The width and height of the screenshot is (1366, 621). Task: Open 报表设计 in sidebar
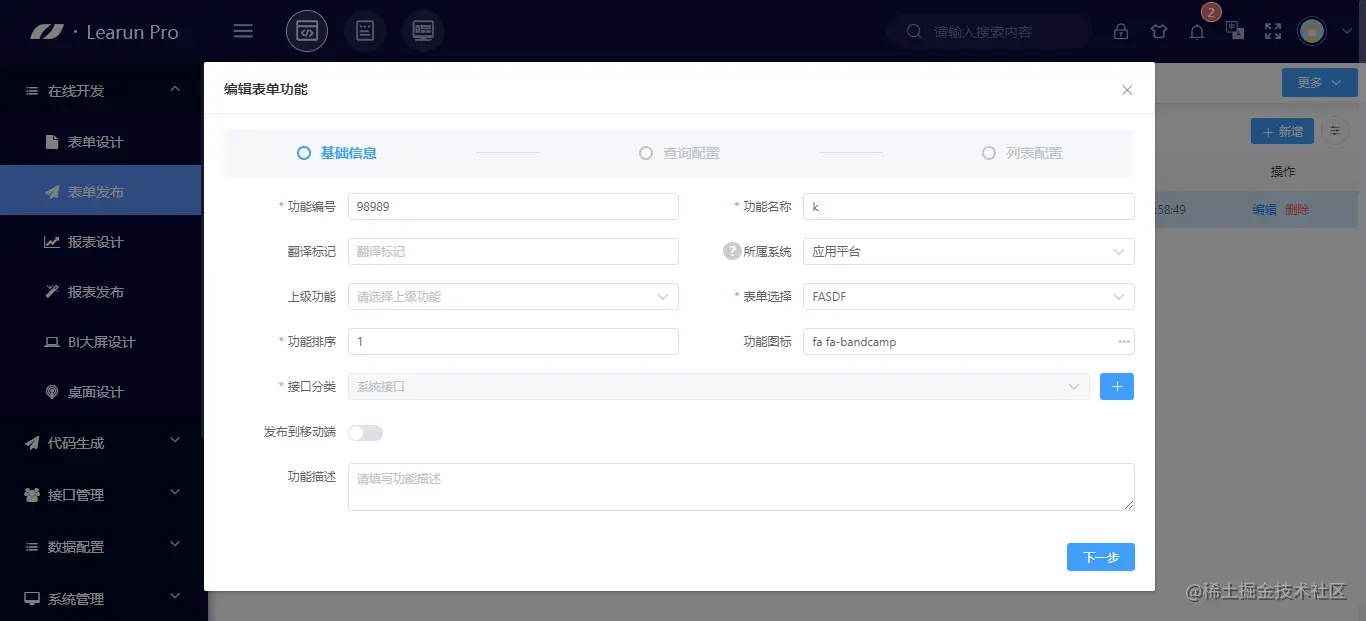pyautogui.click(x=100, y=242)
